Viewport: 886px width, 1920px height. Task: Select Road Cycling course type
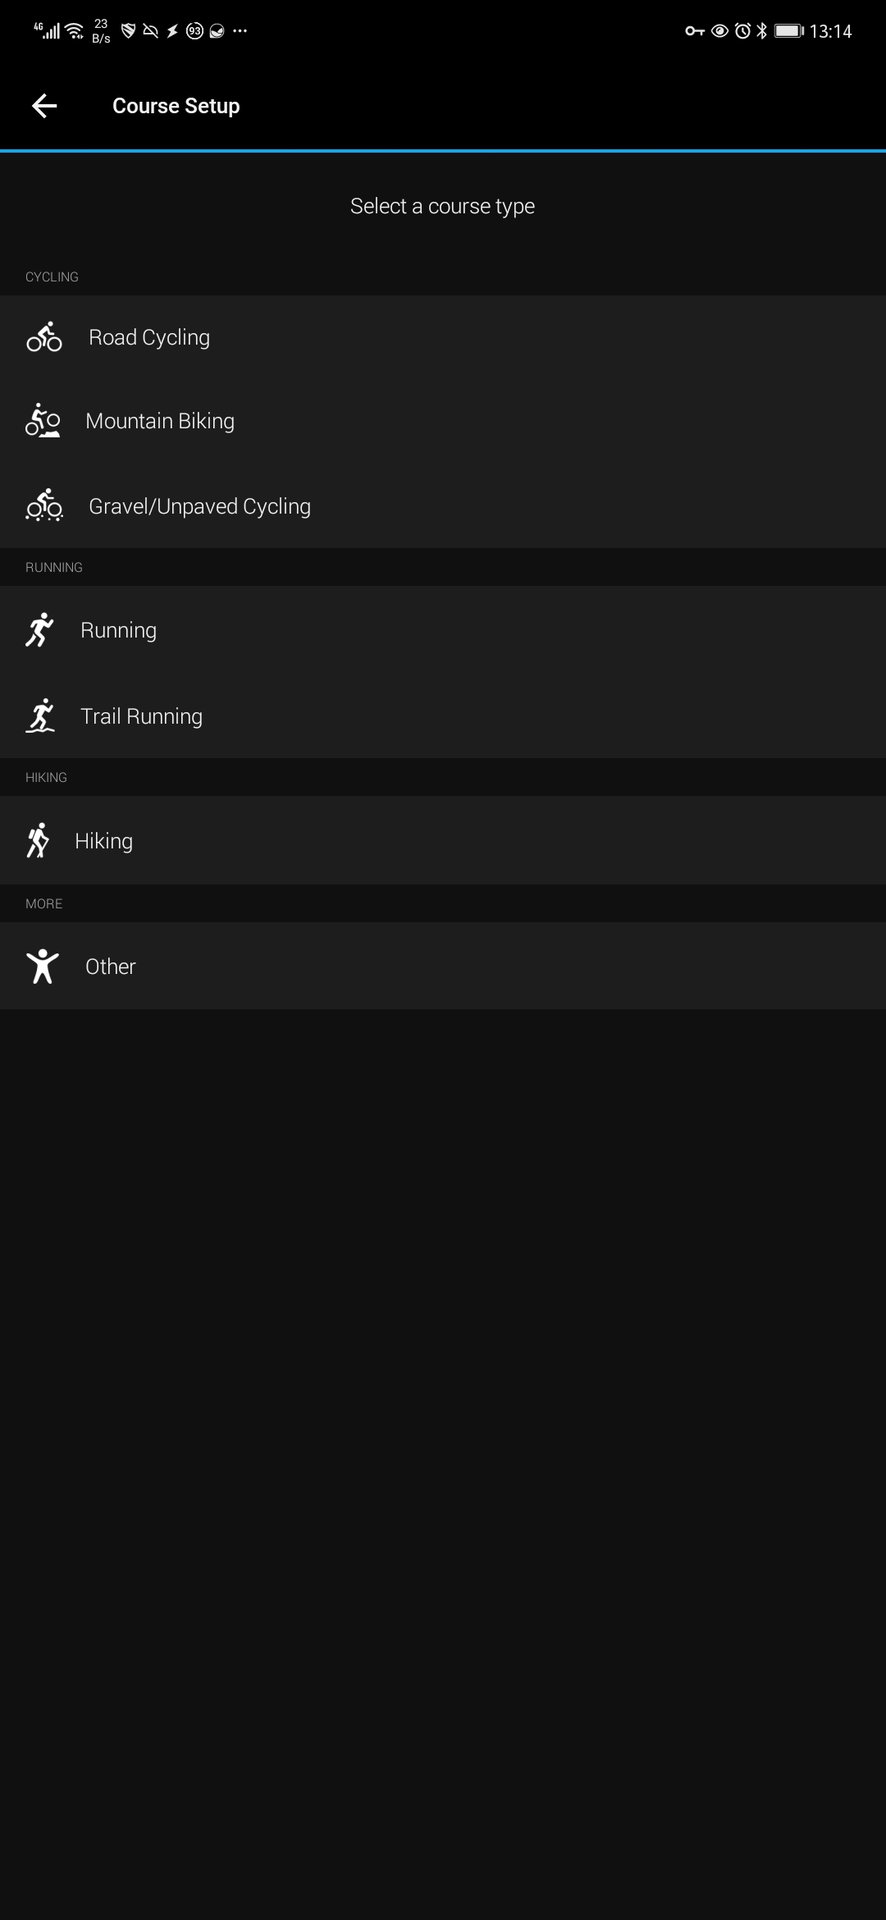149,338
